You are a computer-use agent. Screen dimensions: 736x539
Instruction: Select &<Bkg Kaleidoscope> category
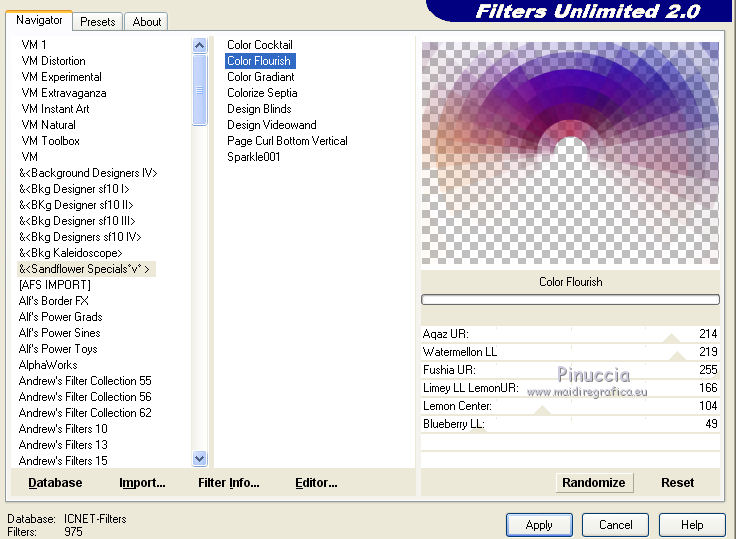(70, 253)
